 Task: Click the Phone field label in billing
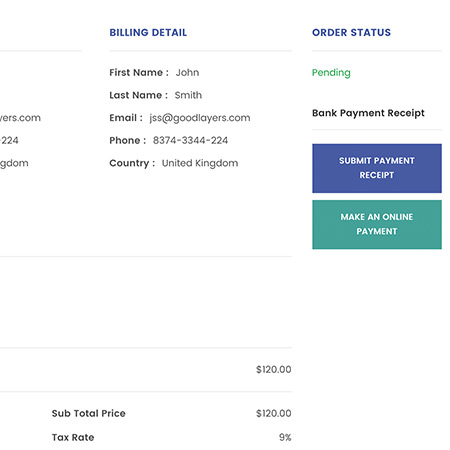tap(128, 140)
